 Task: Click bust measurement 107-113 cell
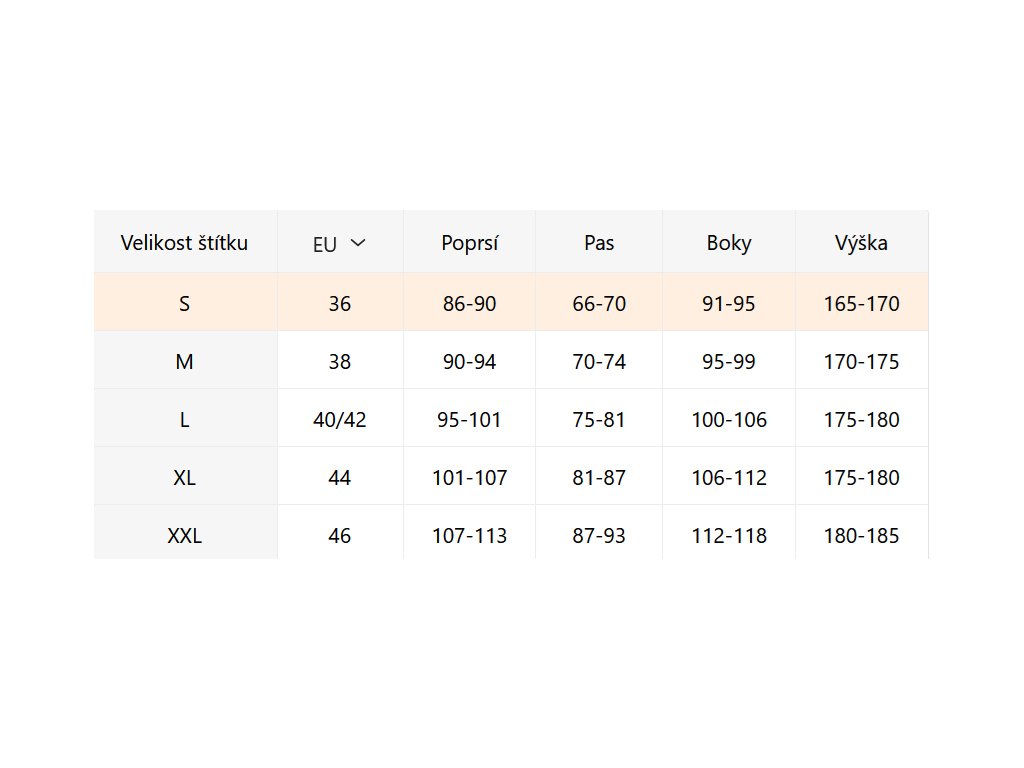click(469, 536)
